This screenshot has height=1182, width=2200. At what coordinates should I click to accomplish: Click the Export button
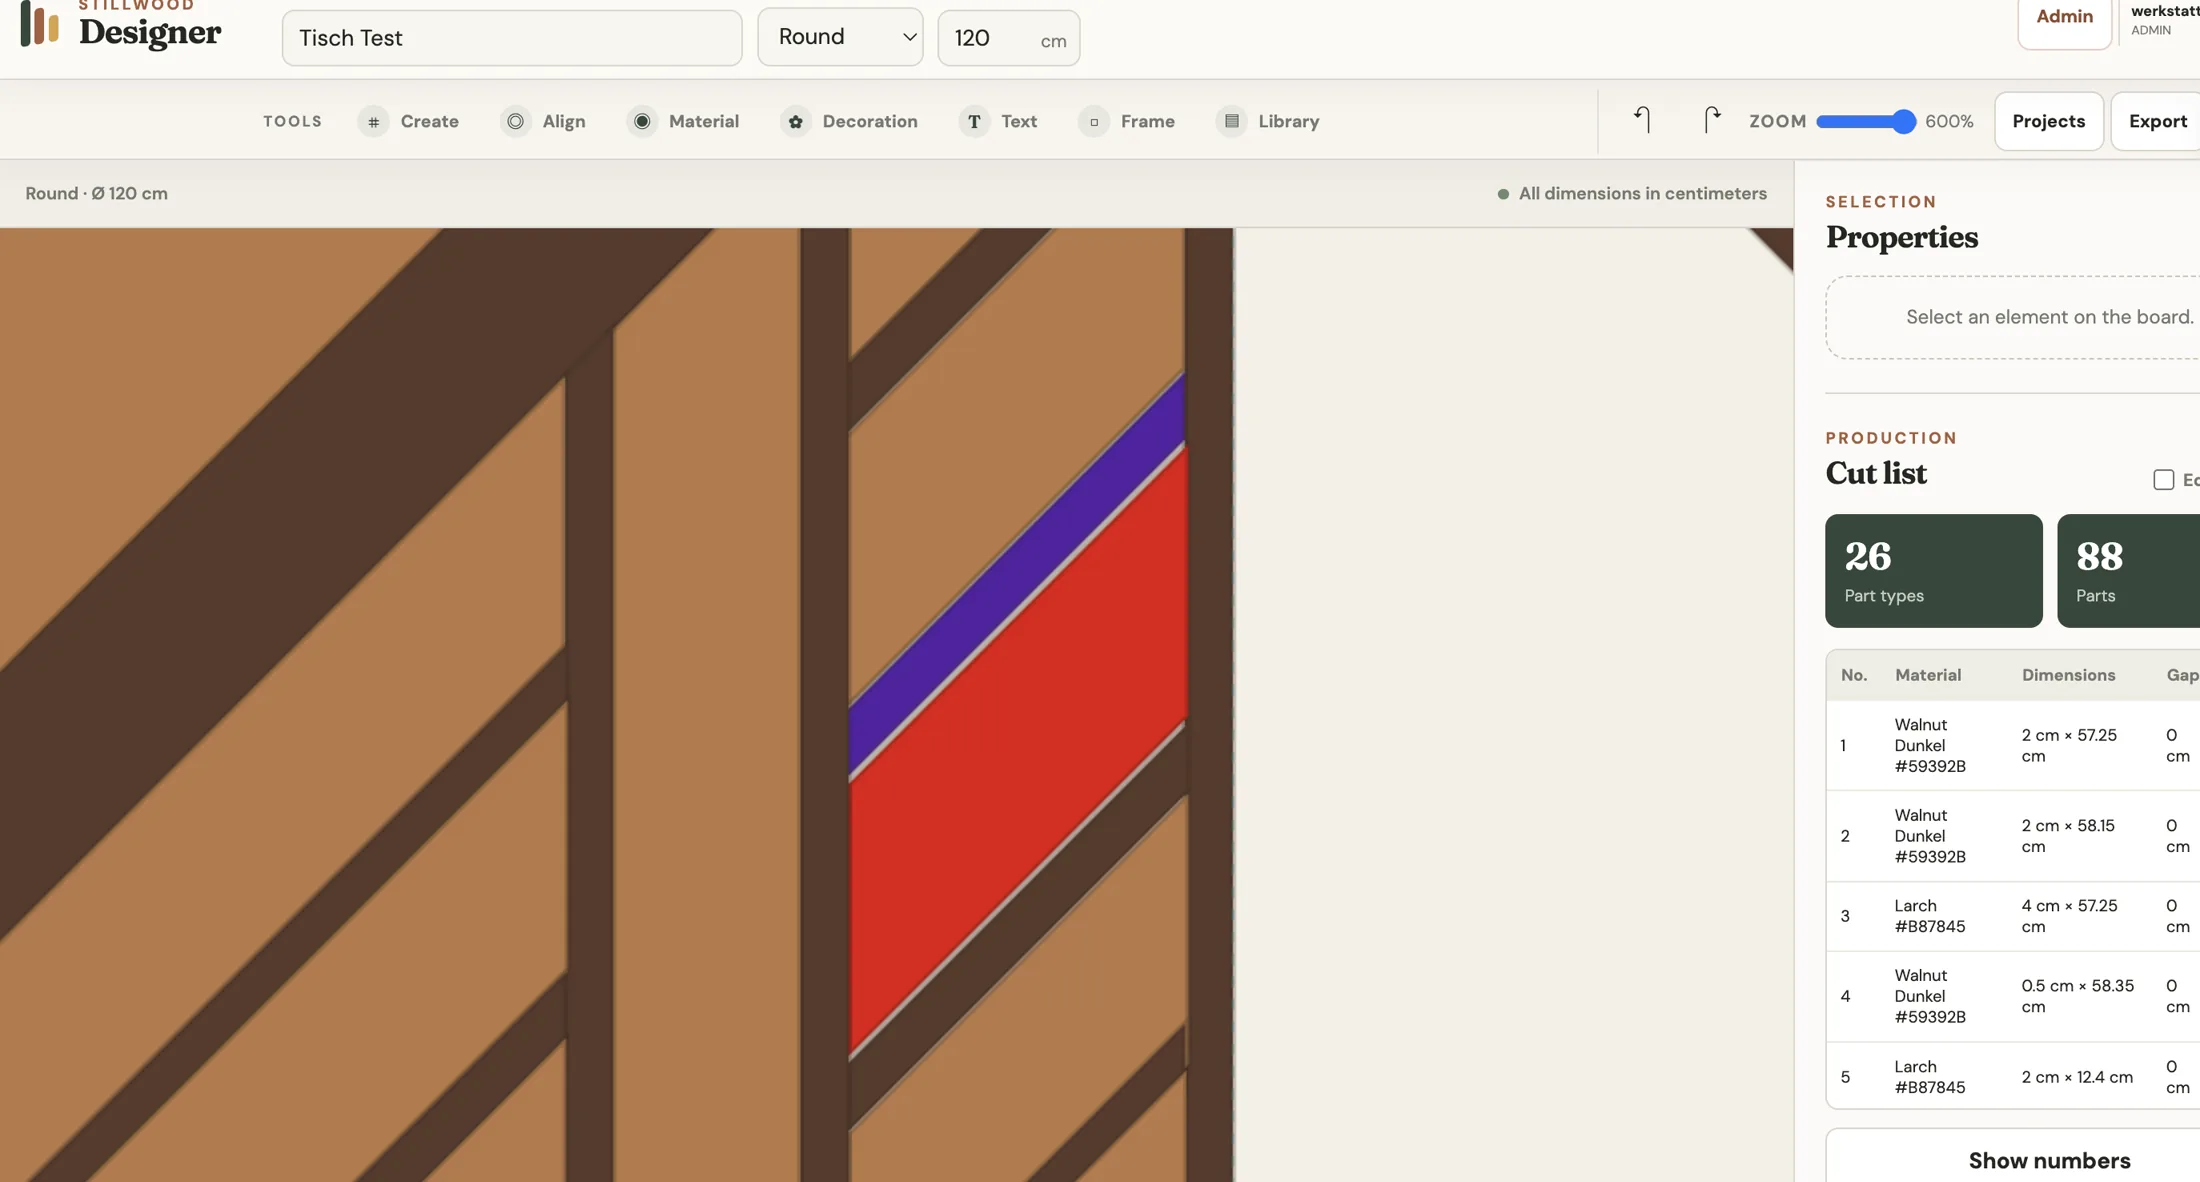coord(2157,121)
